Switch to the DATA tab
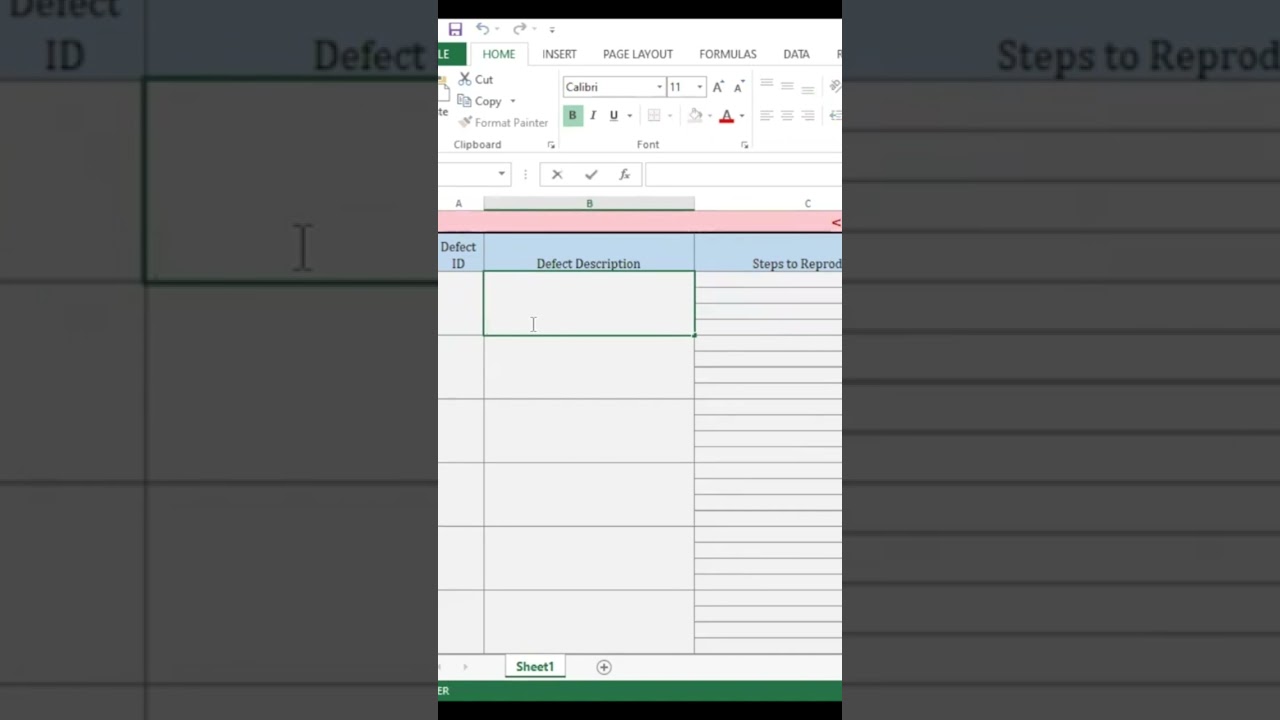This screenshot has width=1280, height=720. click(796, 54)
